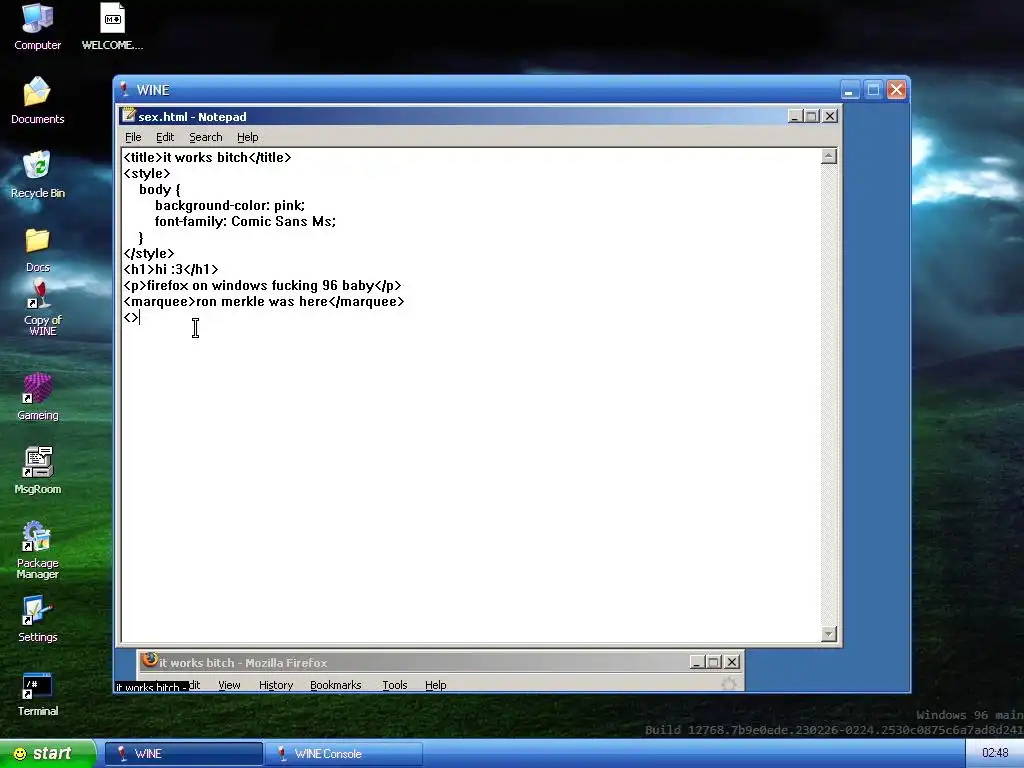The height and width of the screenshot is (768, 1024).
Task: Open the WELCOME markdown file icon
Action: pos(112,26)
